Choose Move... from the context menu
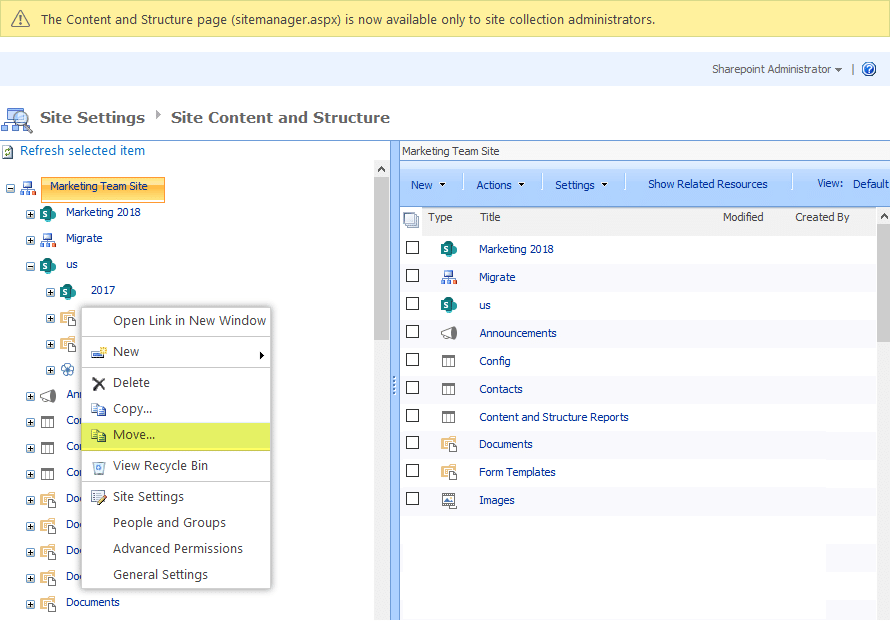The height and width of the screenshot is (621, 890). click(134, 435)
